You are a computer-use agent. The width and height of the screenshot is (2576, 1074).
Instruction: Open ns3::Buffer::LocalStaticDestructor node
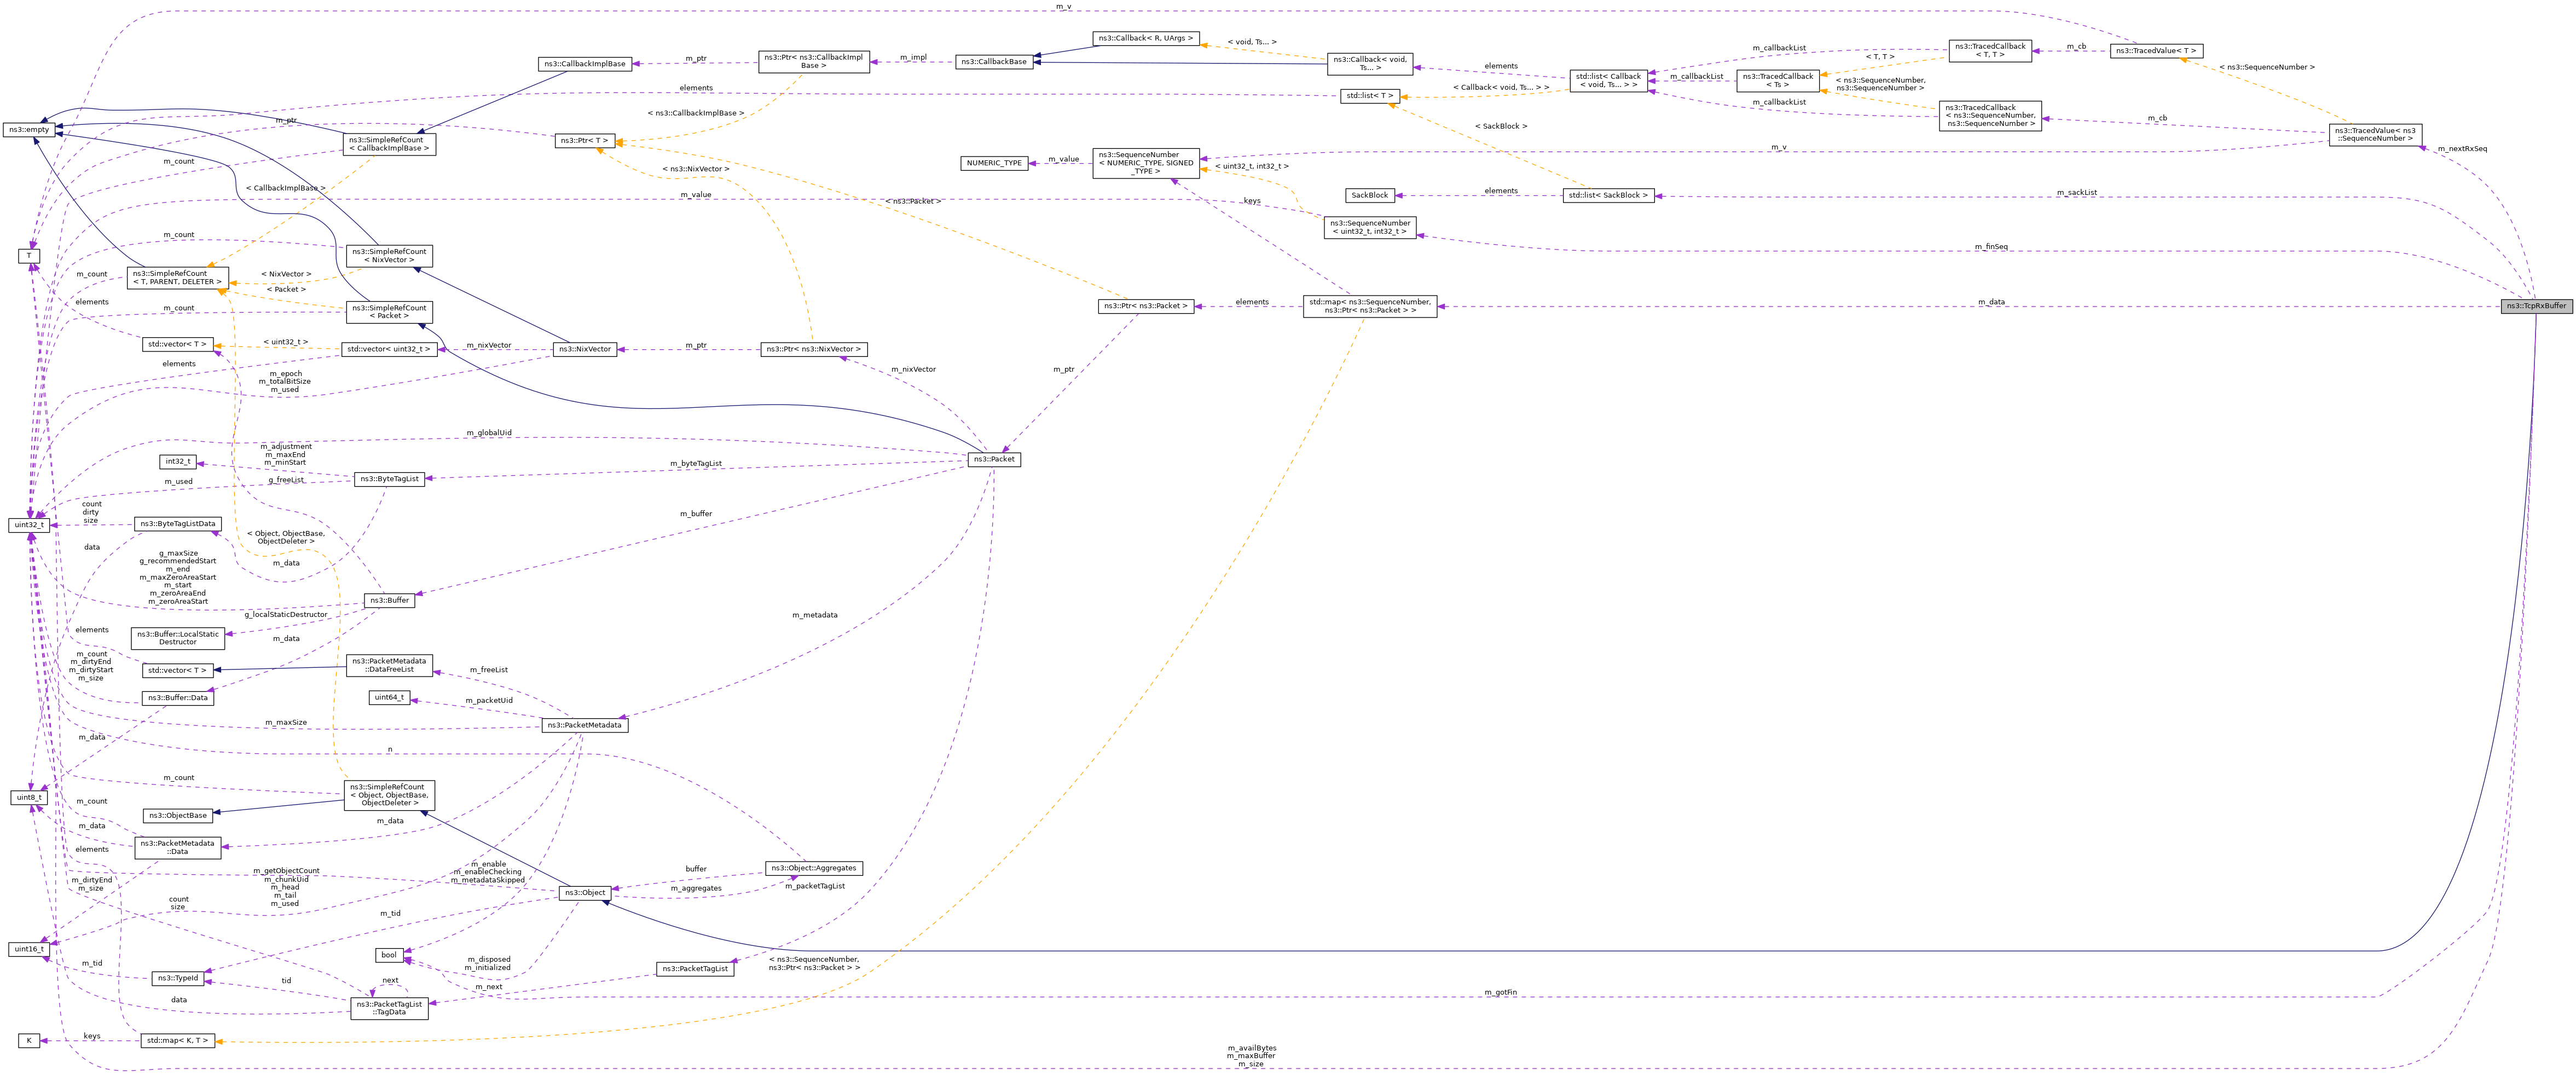(x=178, y=638)
